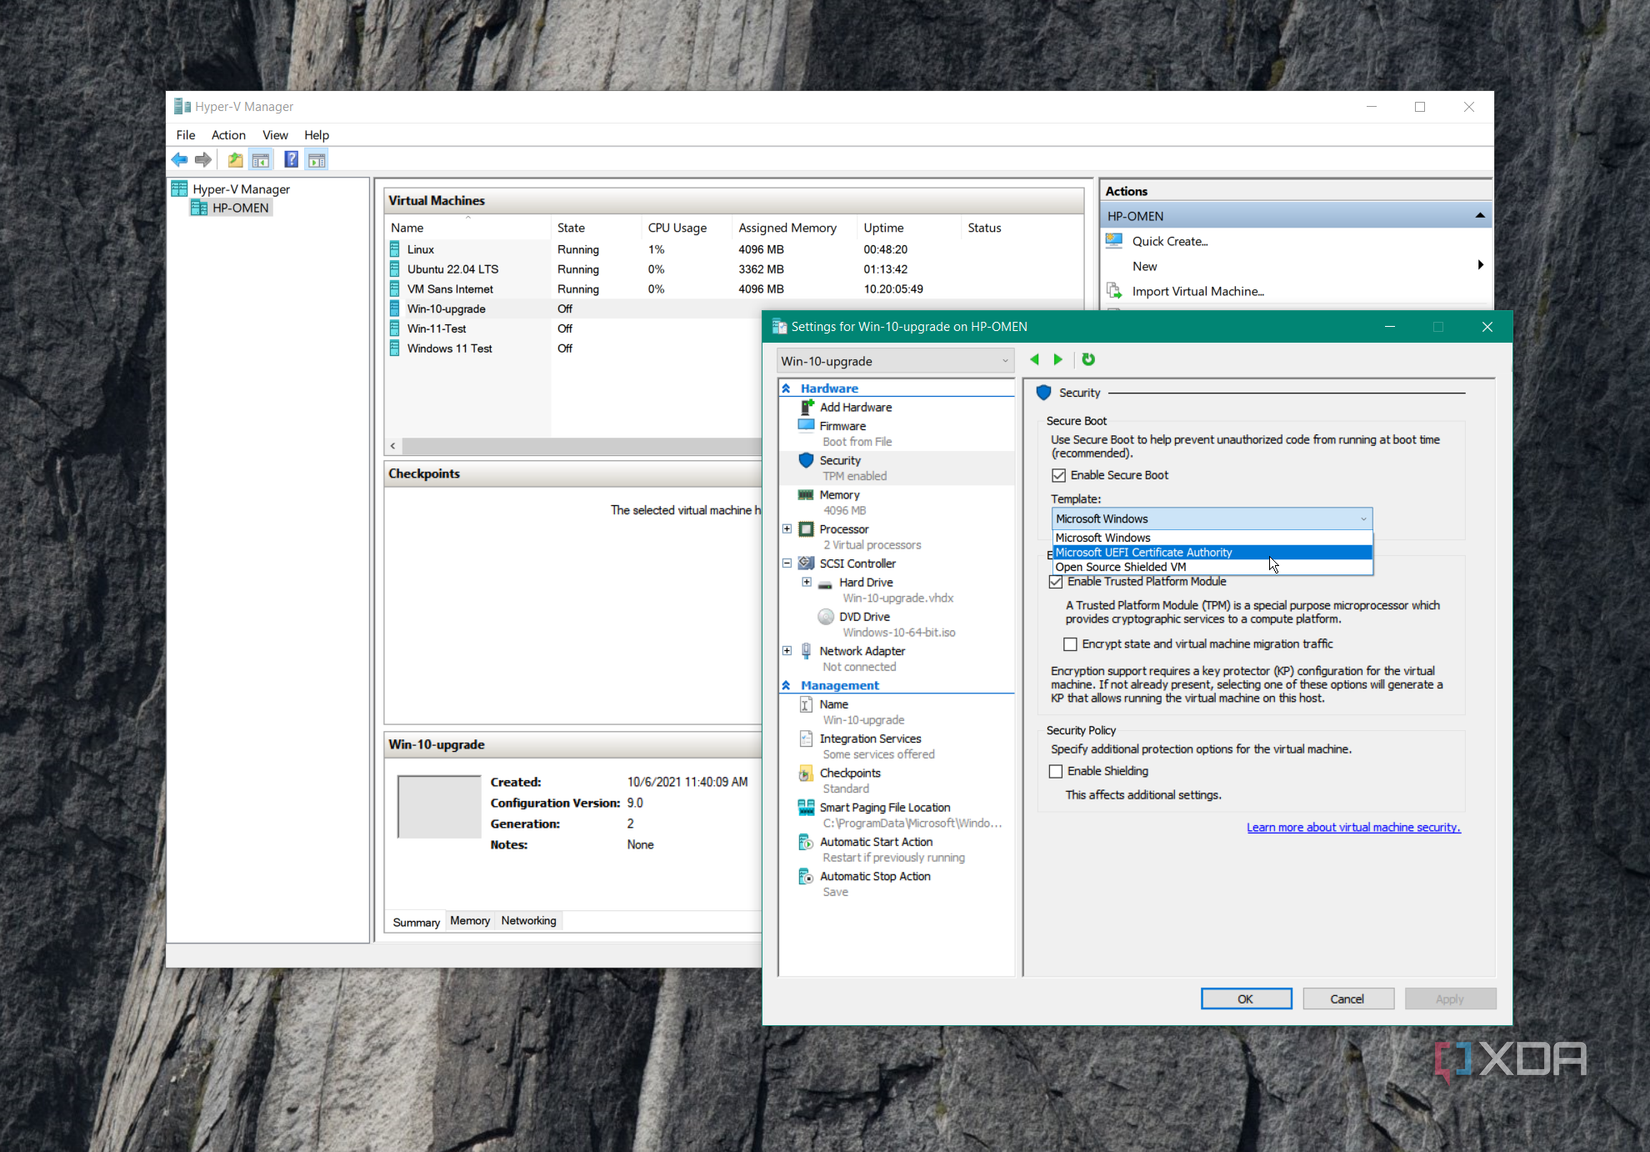Open the Action menu in Hyper-V Manager
The image size is (1650, 1152).
[228, 134]
